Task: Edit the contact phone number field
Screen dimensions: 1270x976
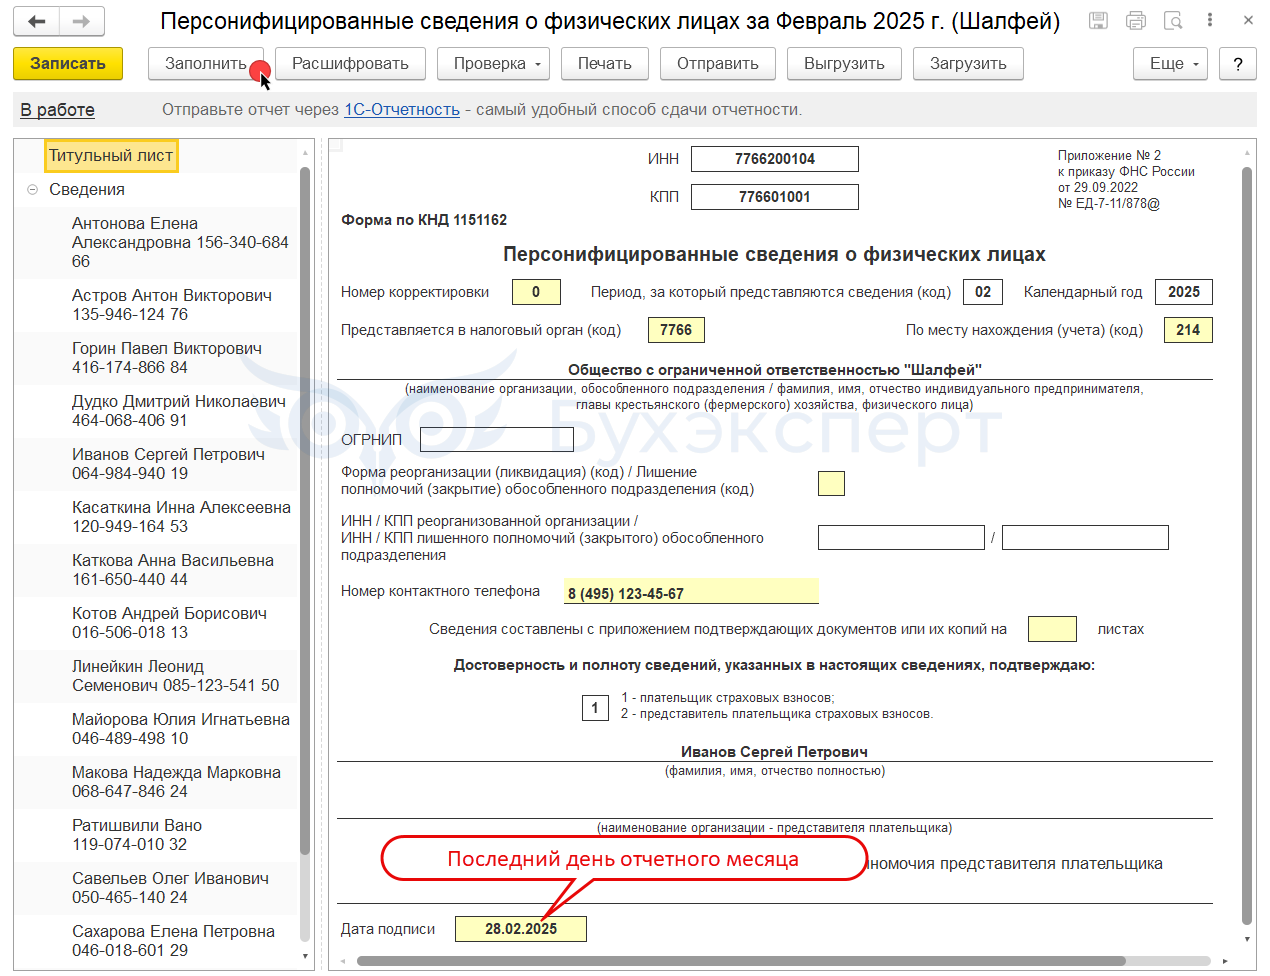Action: click(691, 591)
